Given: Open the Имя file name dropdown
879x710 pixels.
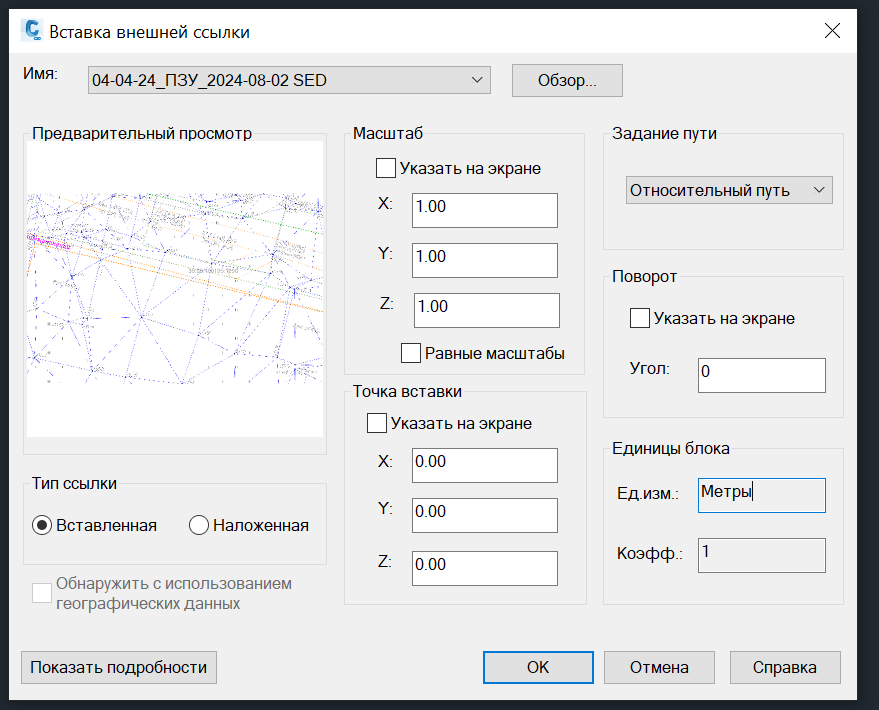Looking at the screenshot, I should tap(289, 80).
